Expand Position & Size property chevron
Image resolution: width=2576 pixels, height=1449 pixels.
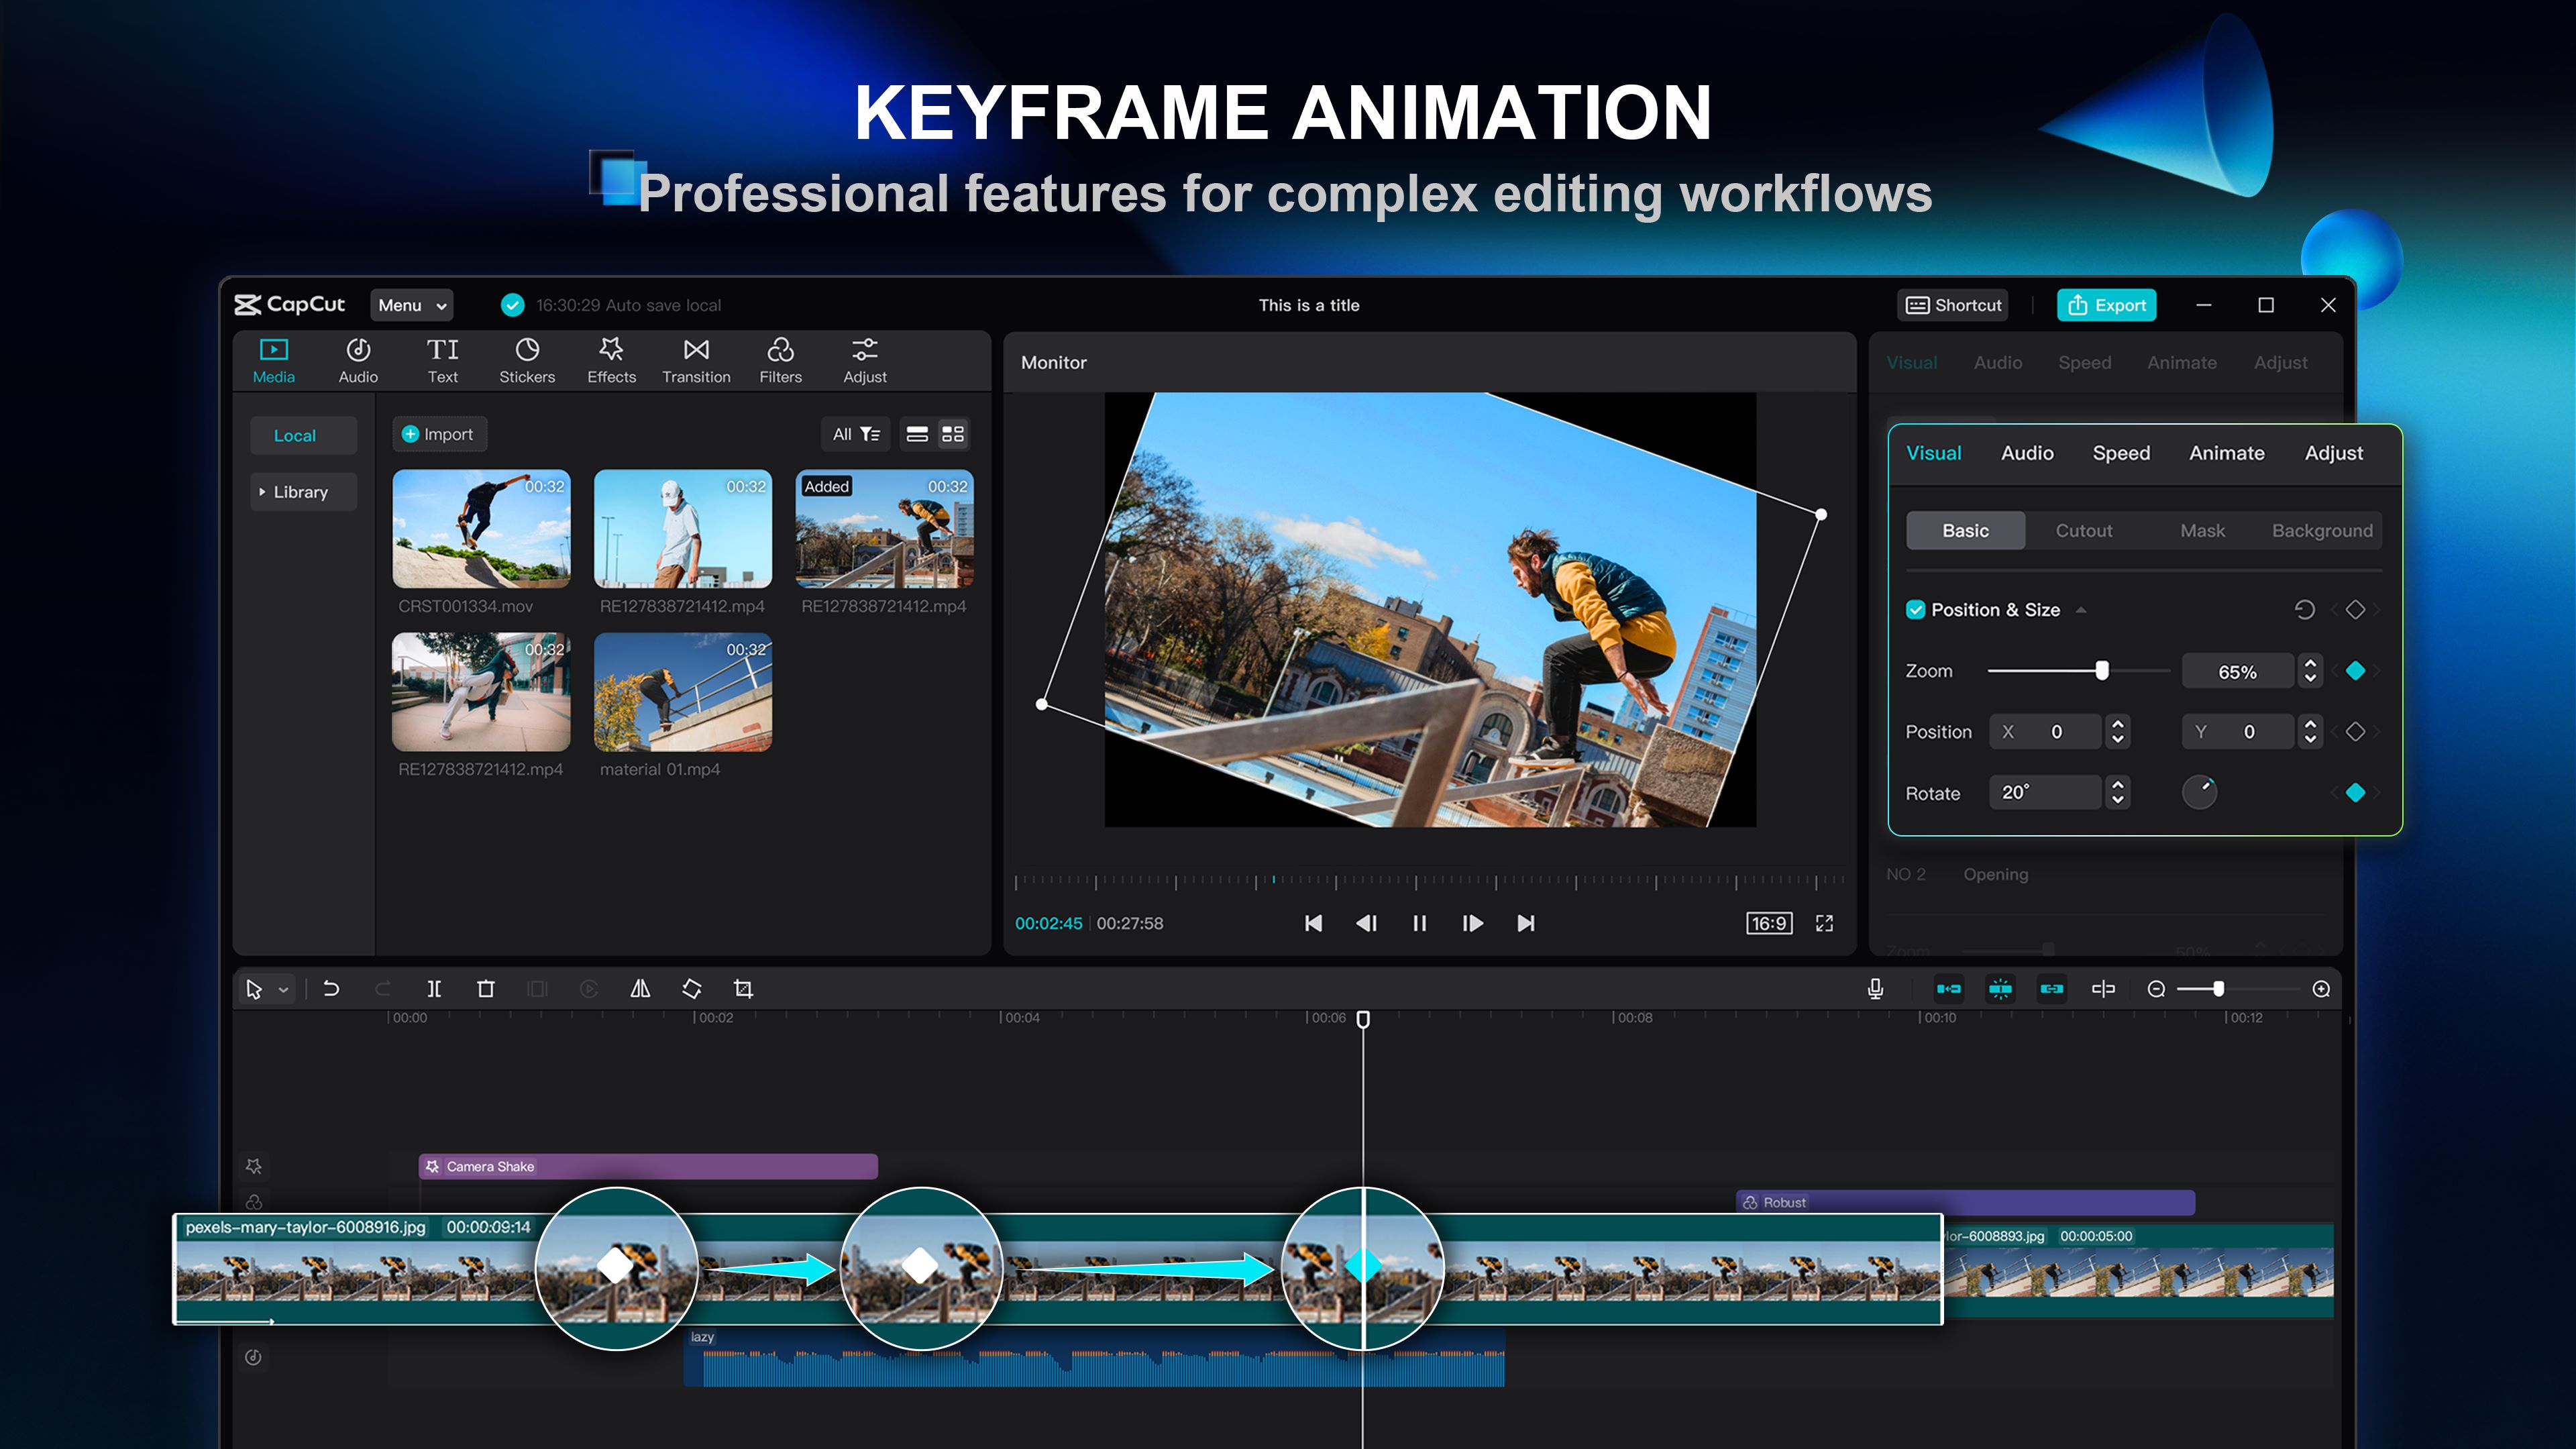point(2084,608)
